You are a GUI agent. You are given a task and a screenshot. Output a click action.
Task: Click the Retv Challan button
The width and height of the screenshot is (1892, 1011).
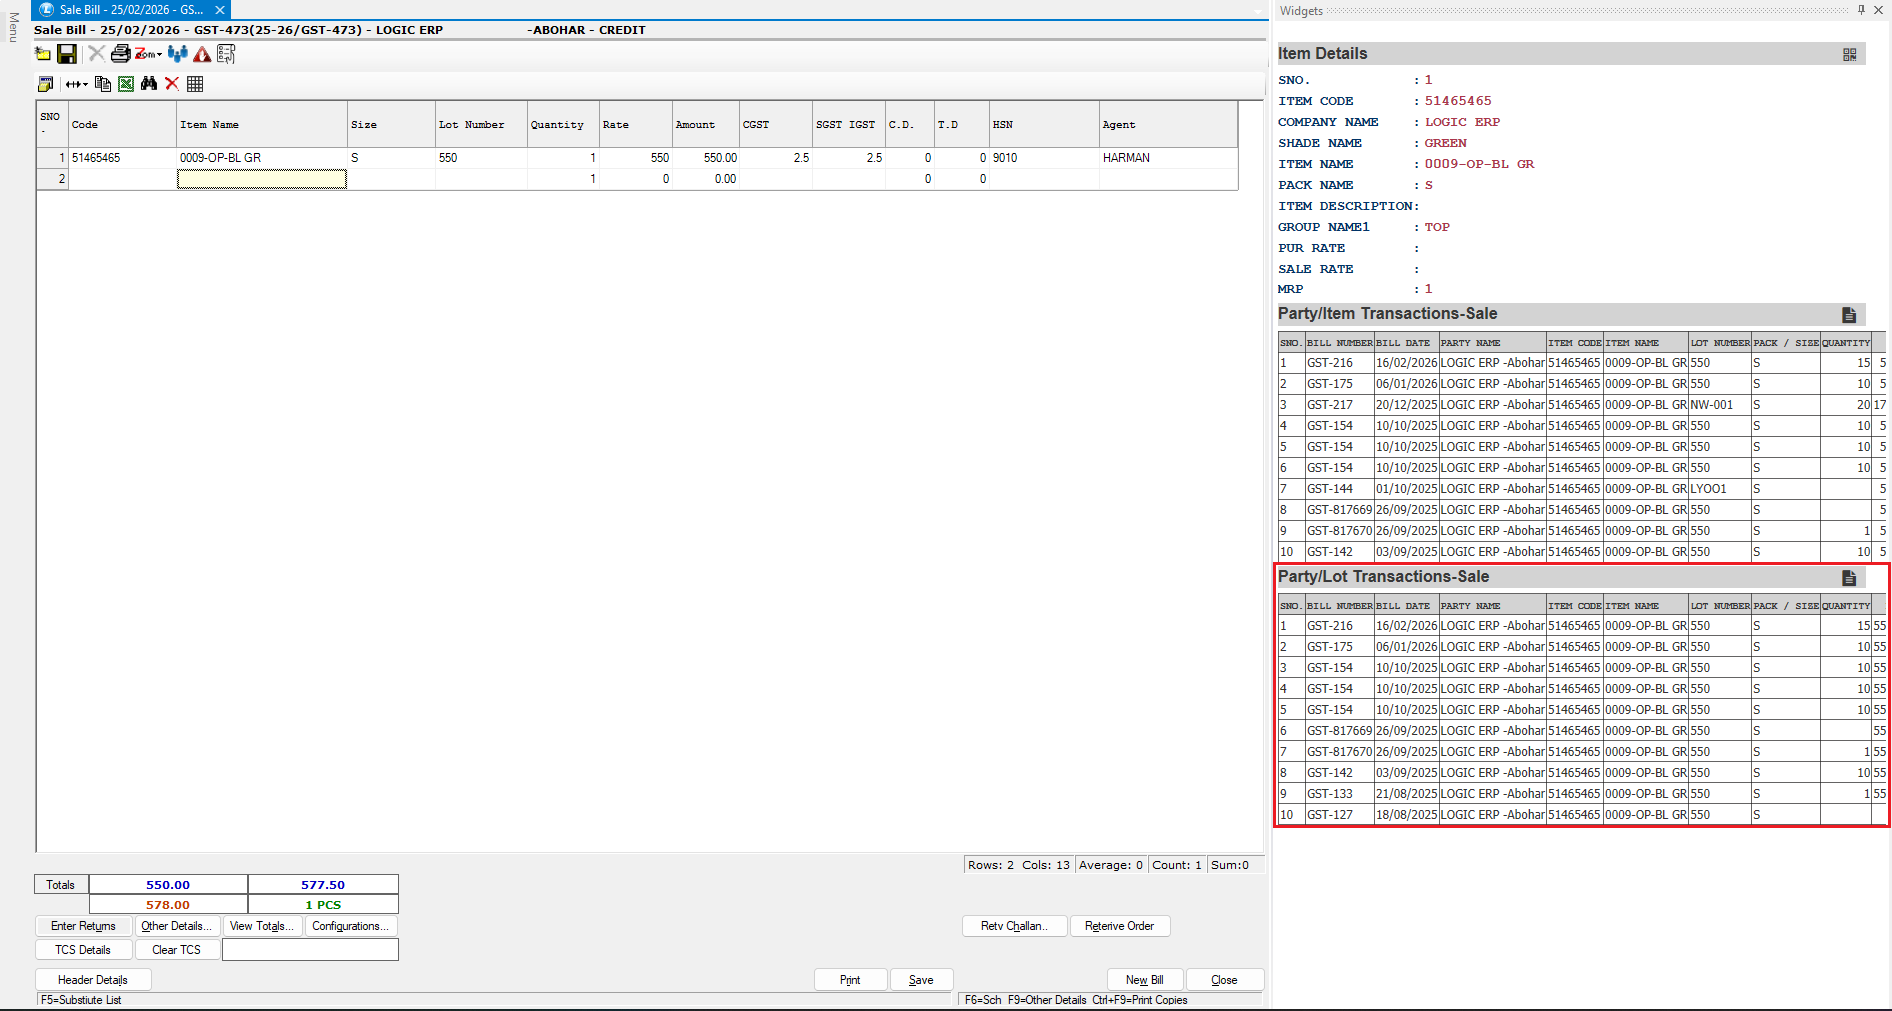pyautogui.click(x=1014, y=926)
